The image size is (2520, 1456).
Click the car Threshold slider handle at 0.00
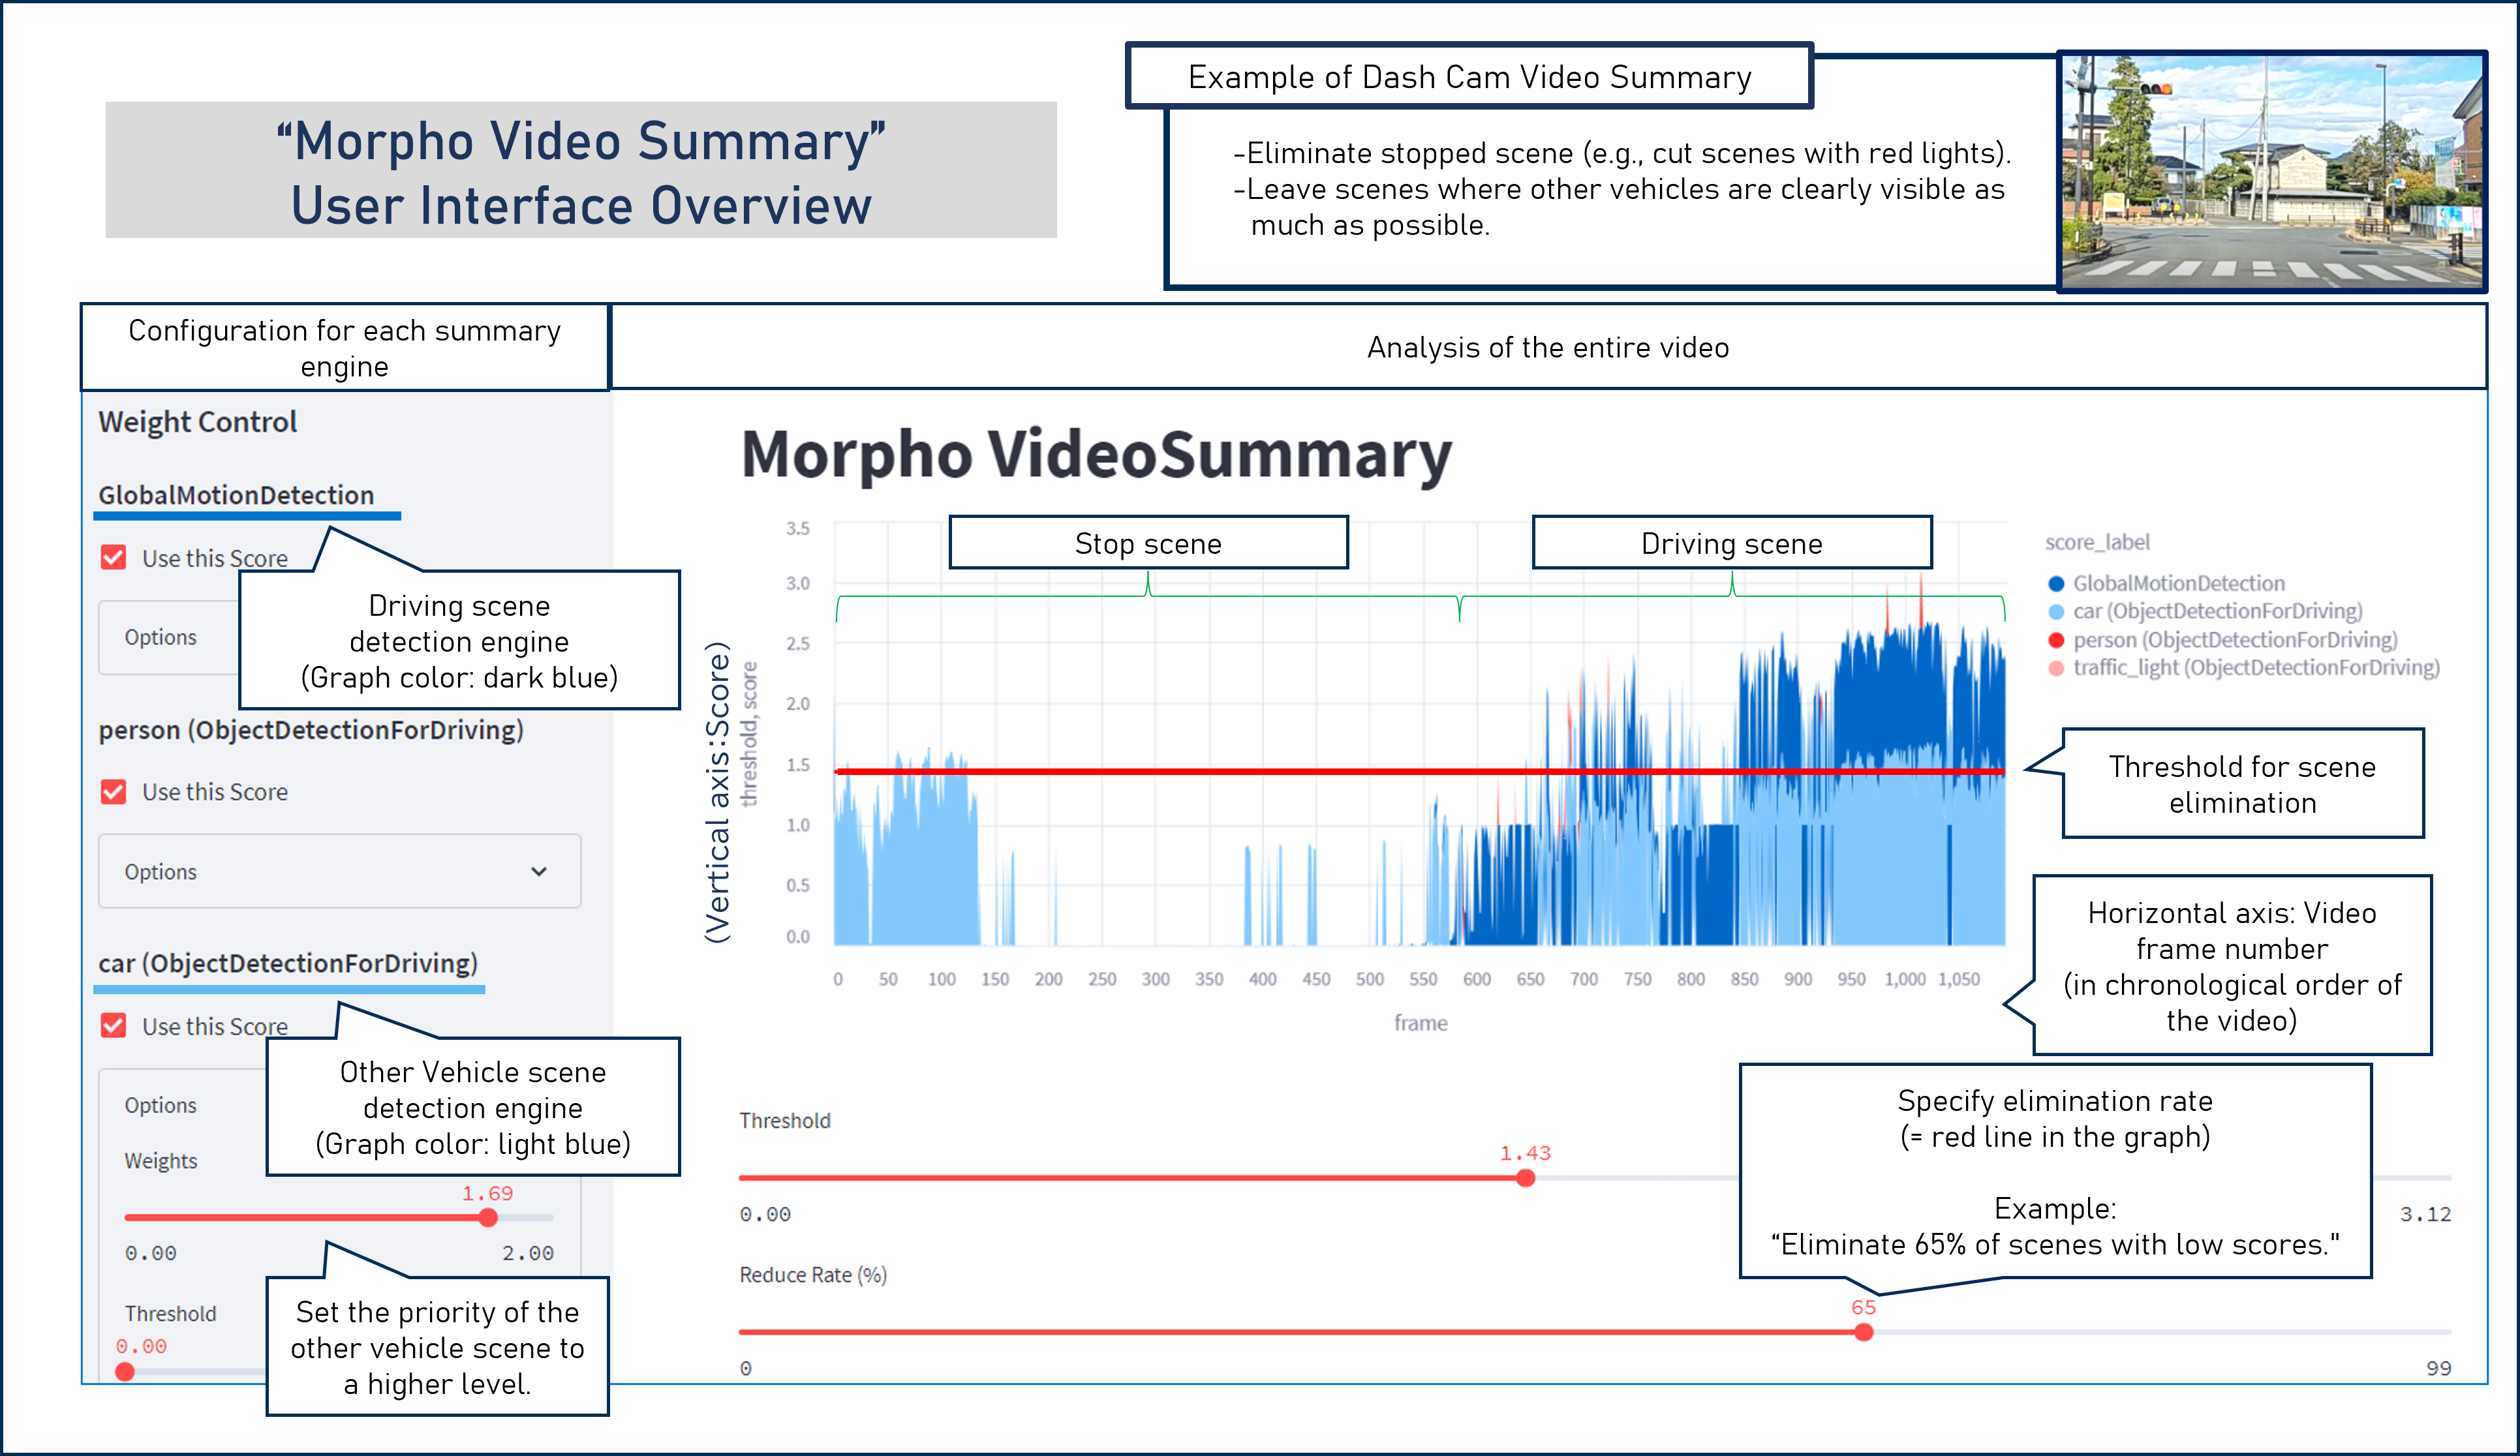[x=125, y=1371]
